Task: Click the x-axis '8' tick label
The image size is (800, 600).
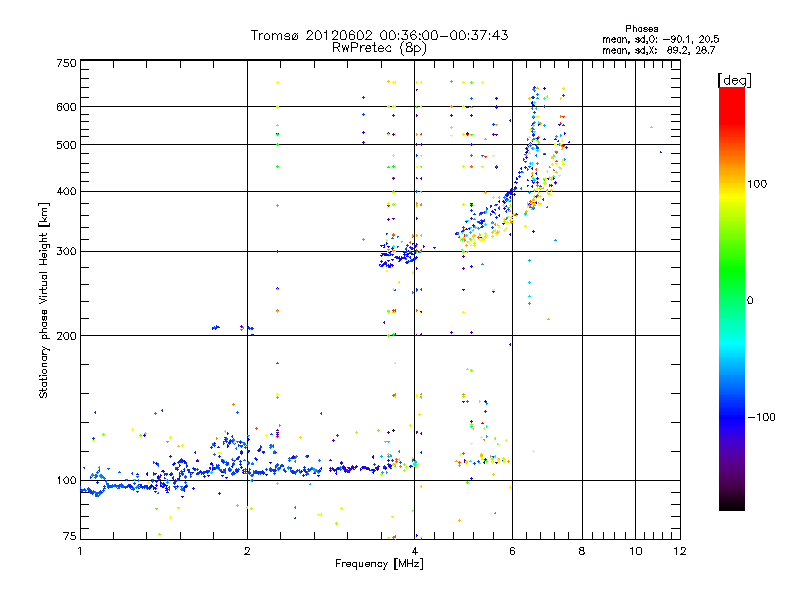Action: pyautogui.click(x=582, y=551)
